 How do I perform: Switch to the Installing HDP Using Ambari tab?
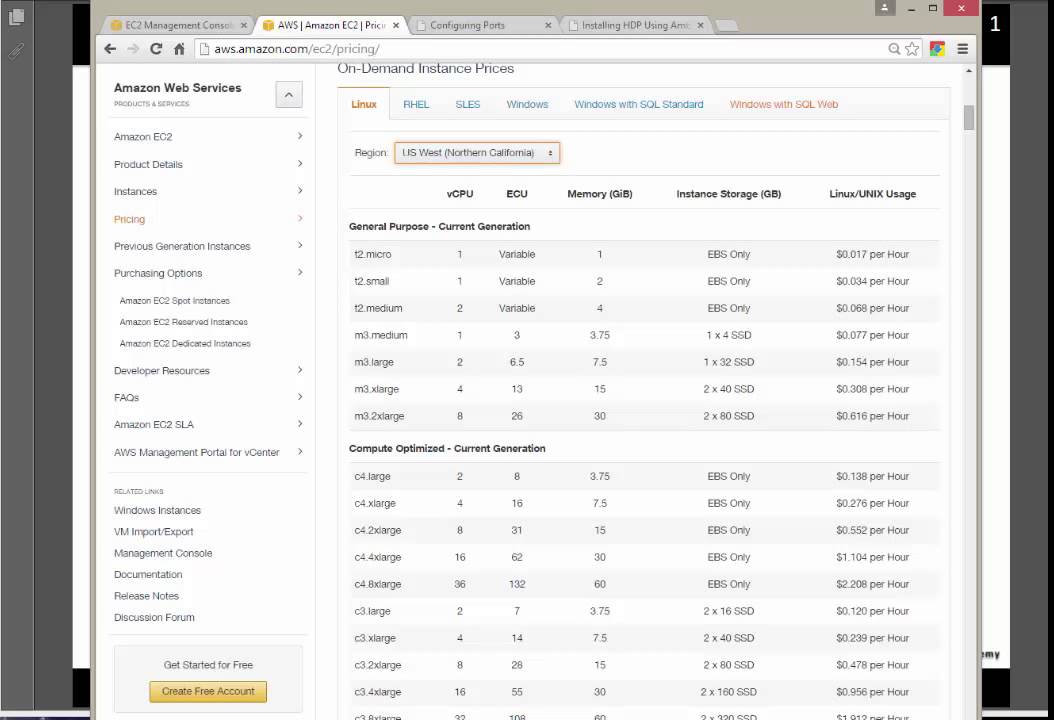[635, 25]
